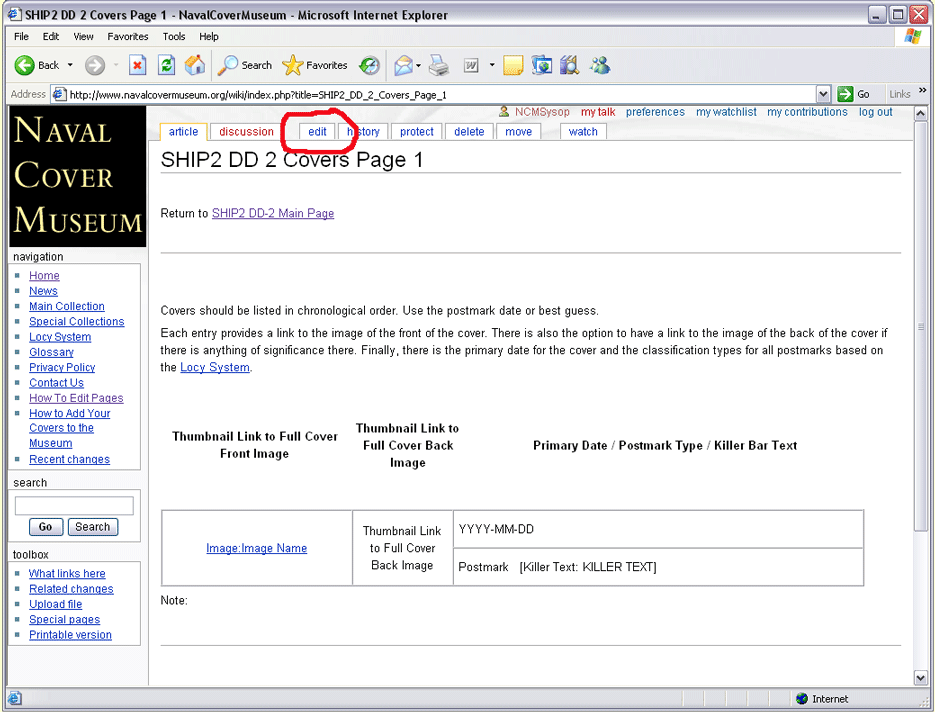This screenshot has width=935, height=712.
Task: Click the vertical scrollbar down arrow
Action: coord(921,677)
